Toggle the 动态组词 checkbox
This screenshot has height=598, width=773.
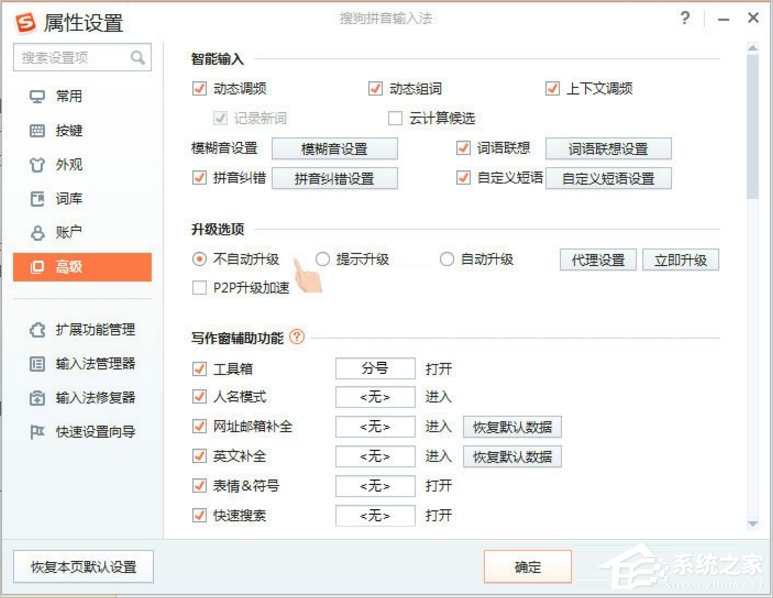click(375, 89)
